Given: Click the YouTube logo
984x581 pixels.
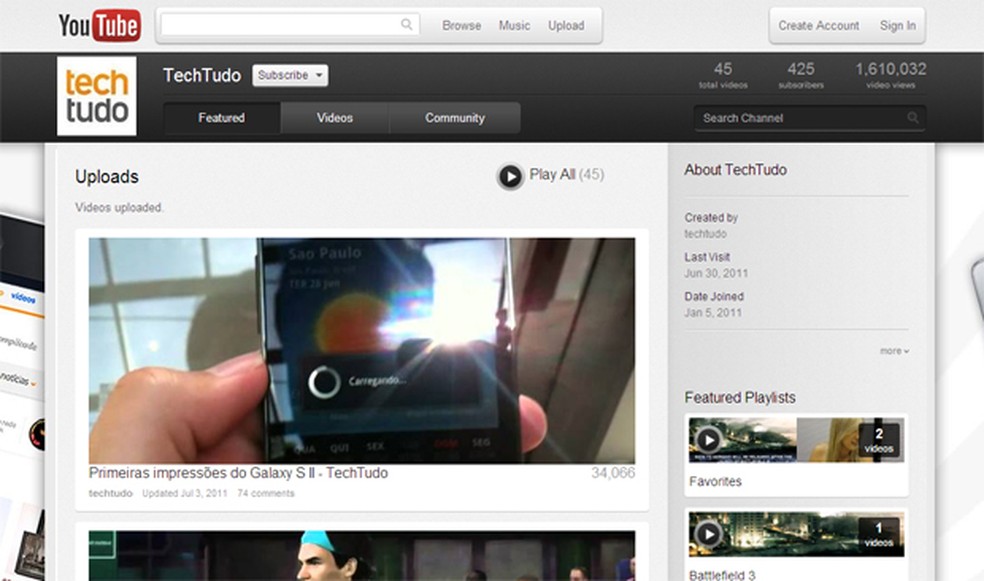Looking at the screenshot, I should point(99,26).
